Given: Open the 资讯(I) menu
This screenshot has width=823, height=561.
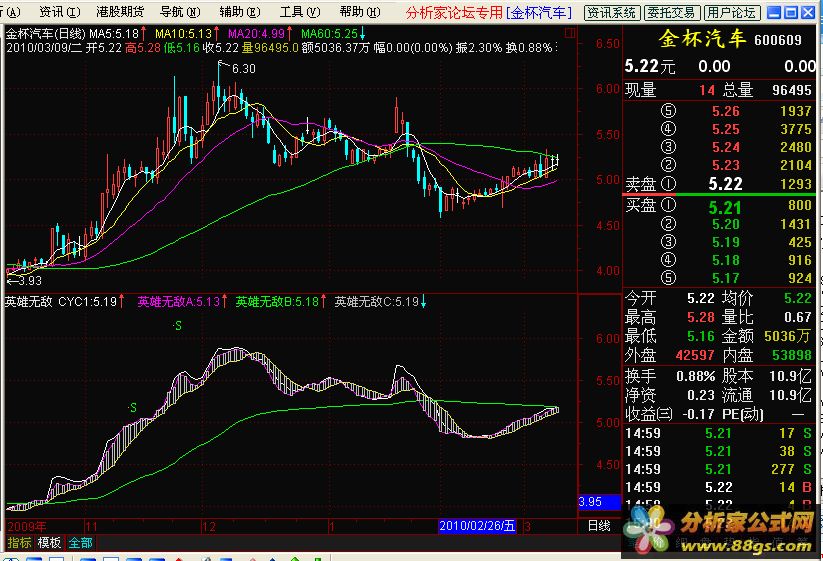Looking at the screenshot, I should pyautogui.click(x=60, y=12).
